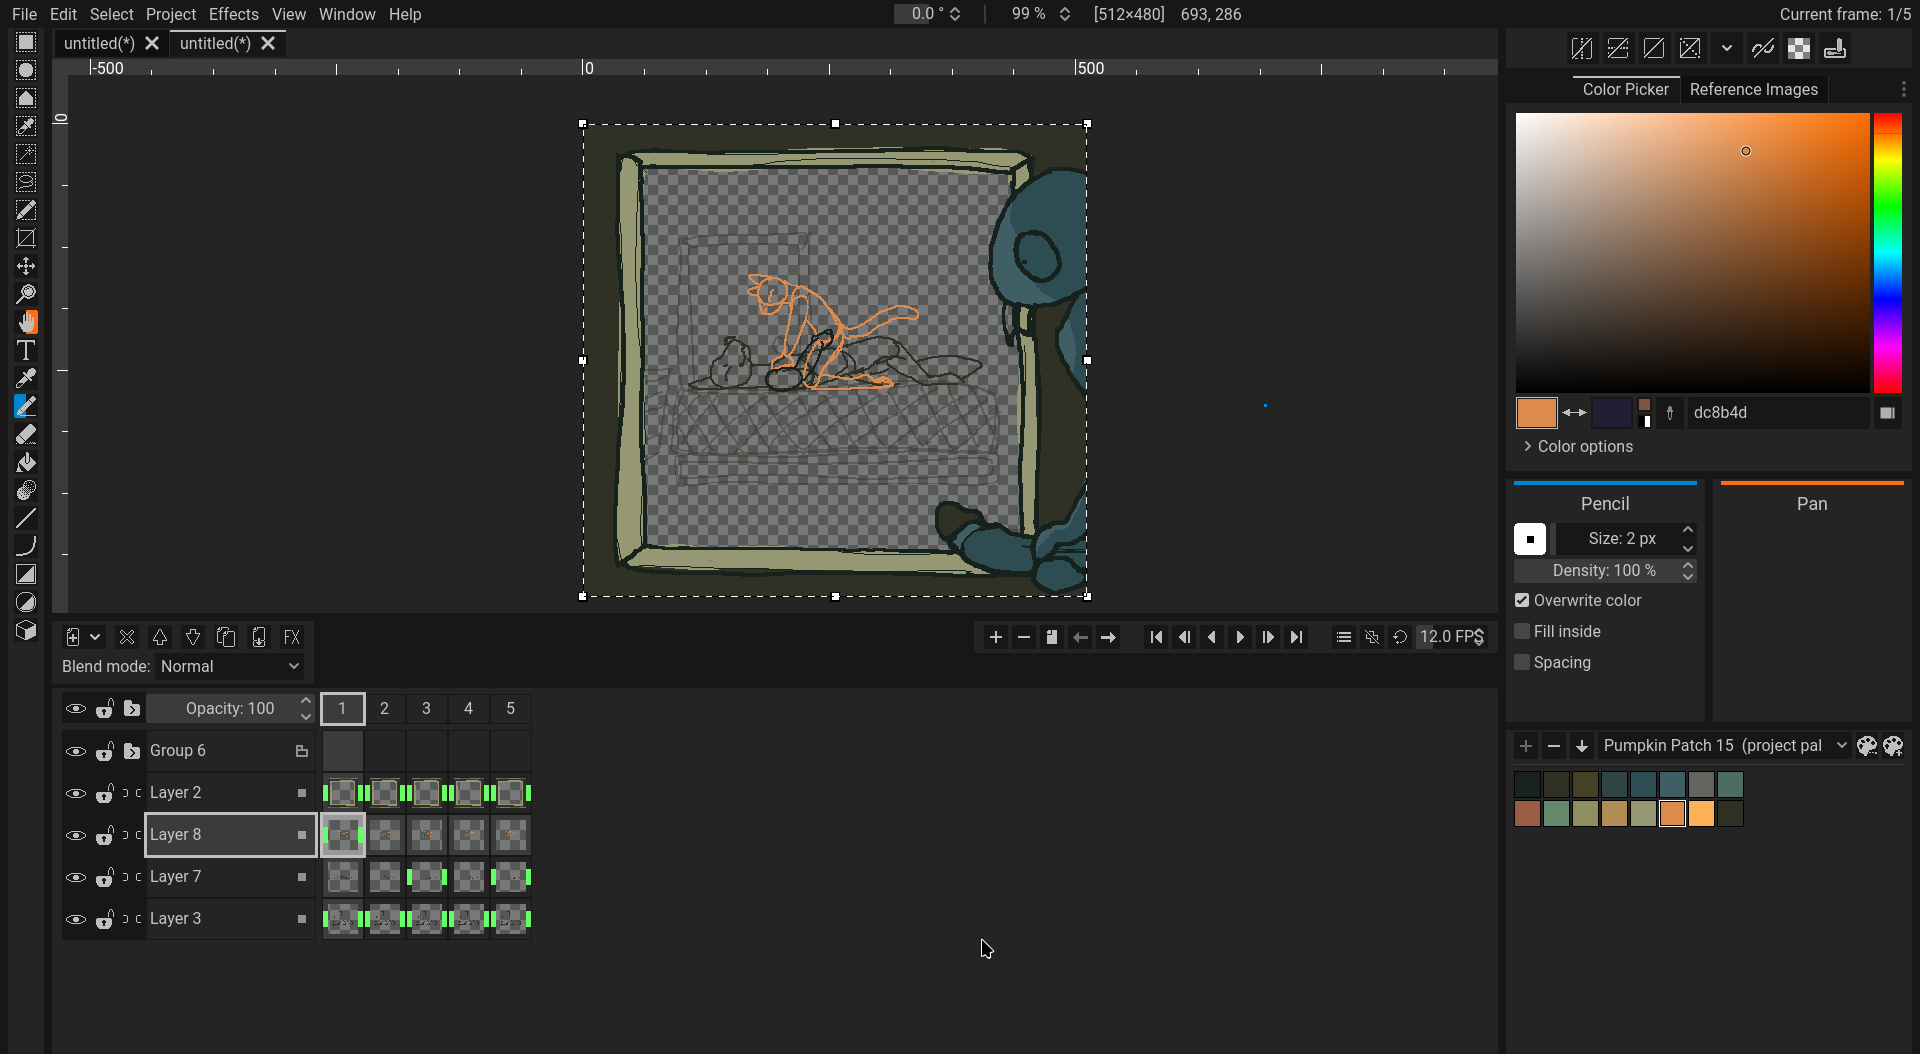Swap left and right colors arrows

(x=1574, y=412)
